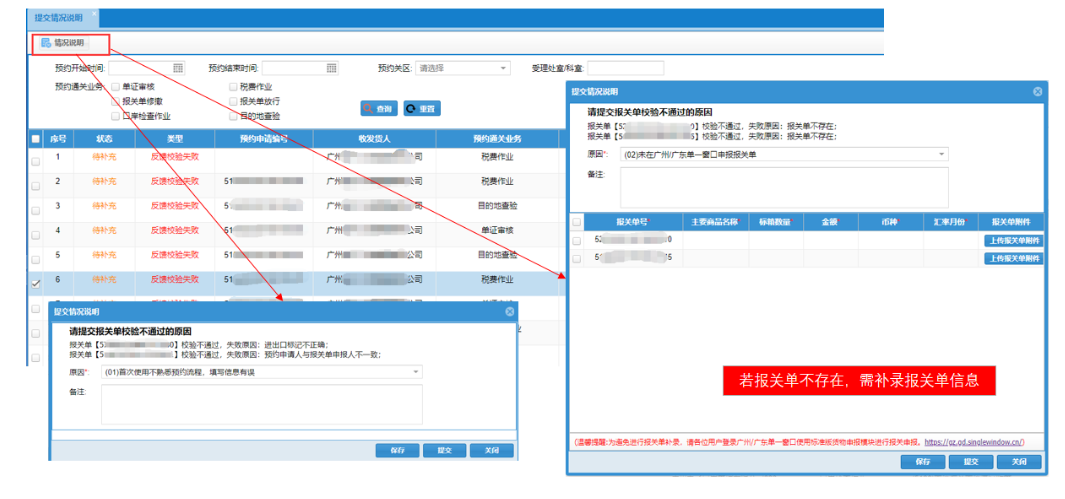1065x499 pixels.
Task: Click the 报关单号 column header
Action: [x=633, y=222]
